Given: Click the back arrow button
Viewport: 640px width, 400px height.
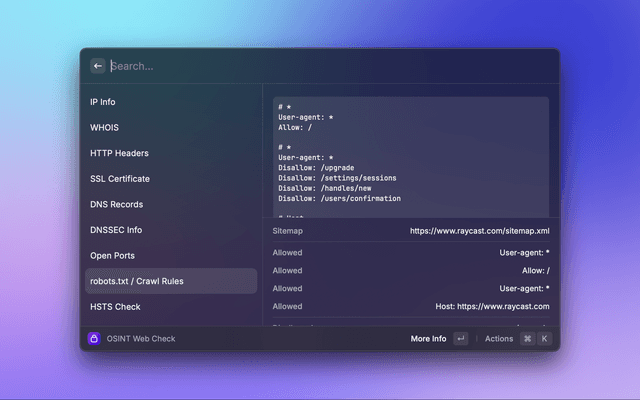Looking at the screenshot, I should click(x=98, y=66).
